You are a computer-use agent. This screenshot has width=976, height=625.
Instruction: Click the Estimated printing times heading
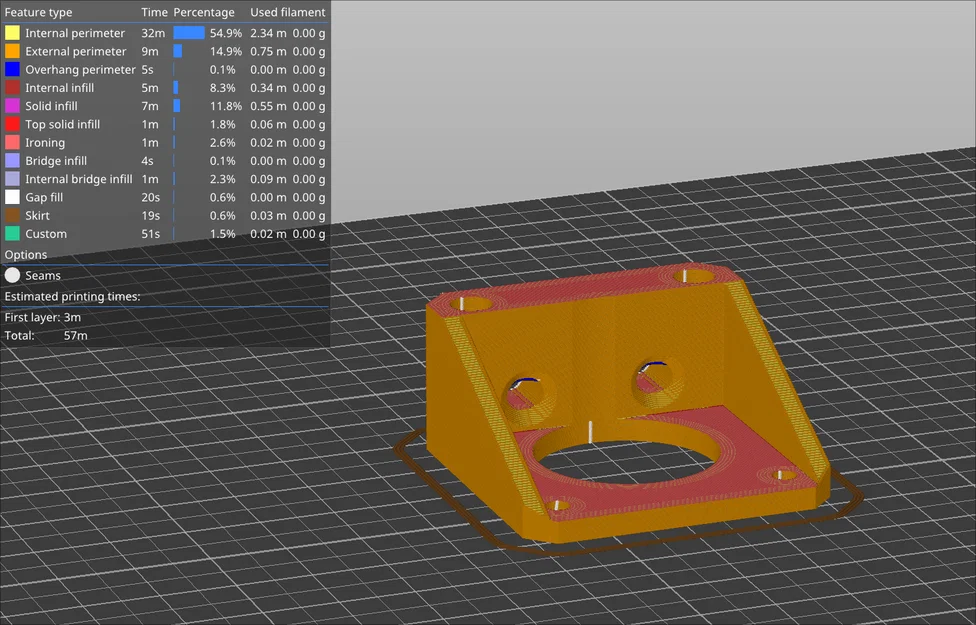72,296
